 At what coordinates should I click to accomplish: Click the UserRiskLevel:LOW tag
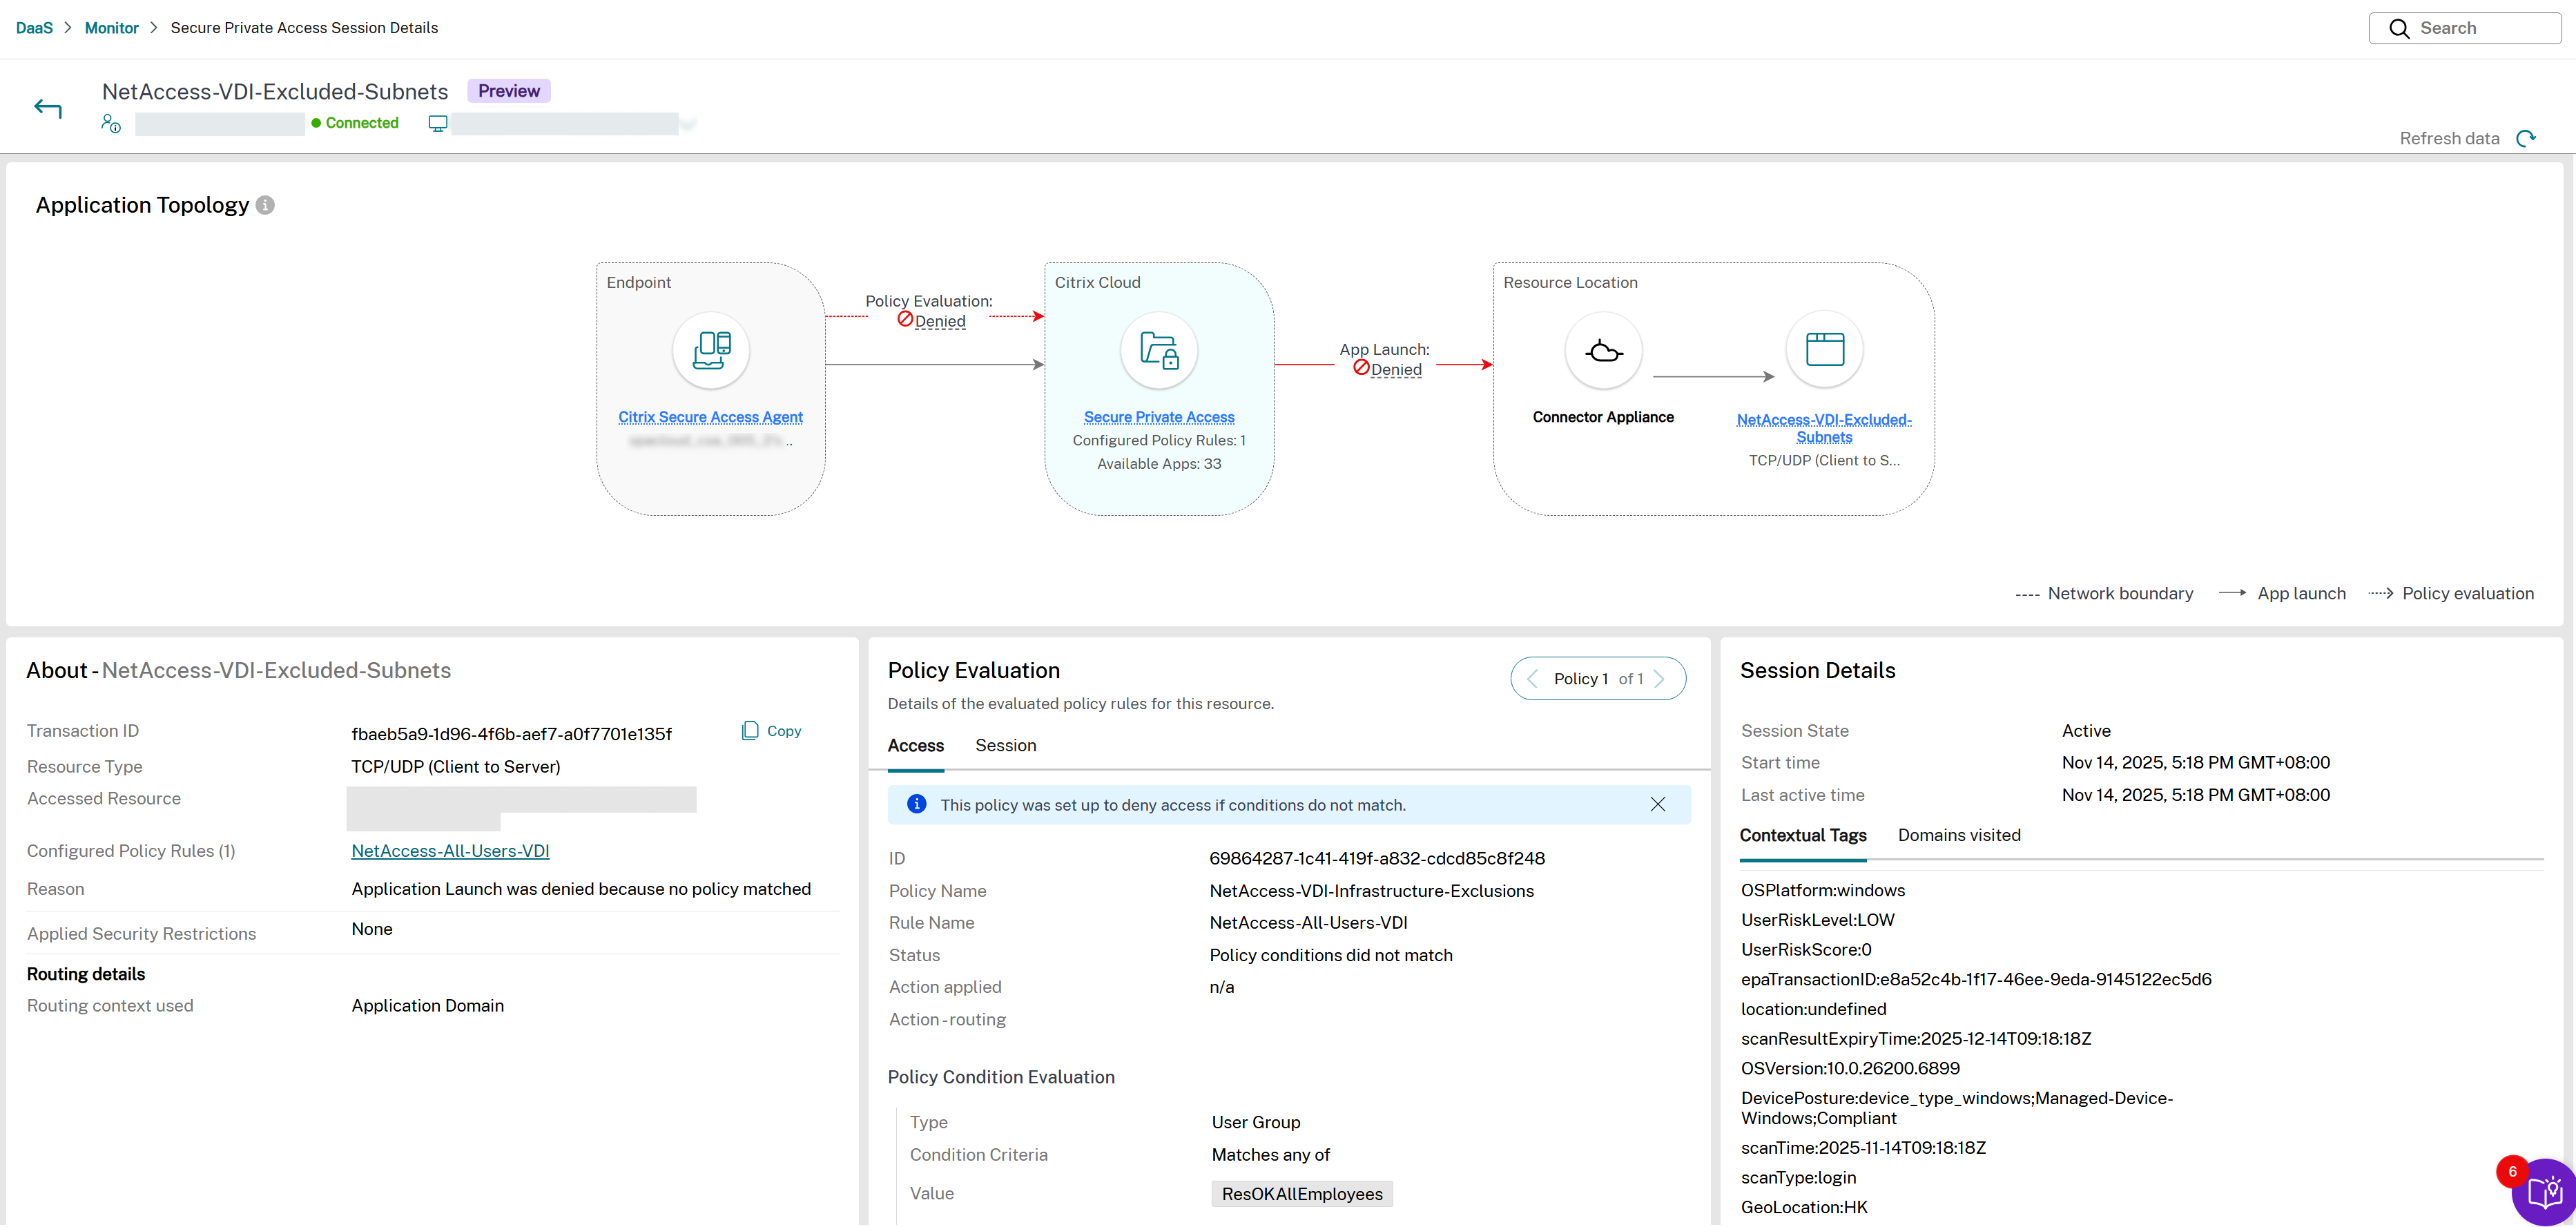1817,921
